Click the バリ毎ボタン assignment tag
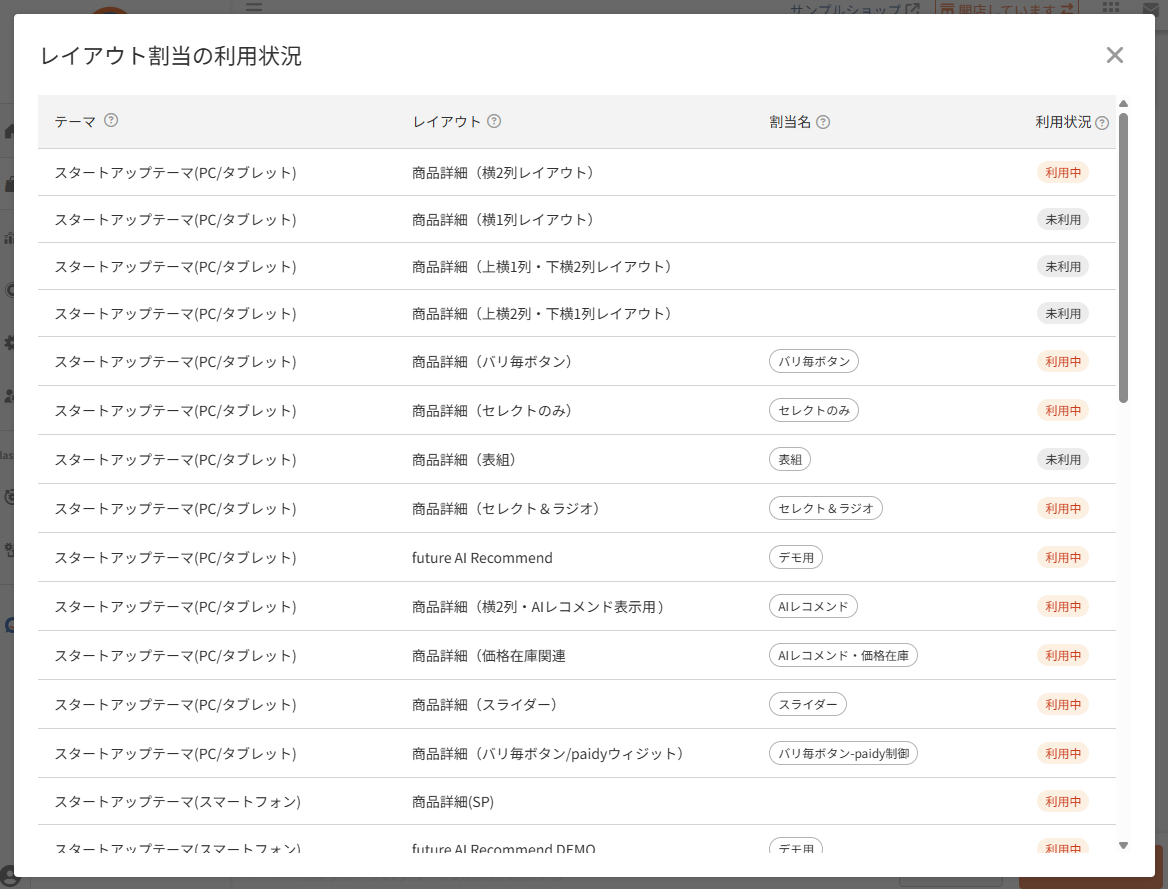Viewport: 1168px width, 889px height. pyautogui.click(x=813, y=361)
